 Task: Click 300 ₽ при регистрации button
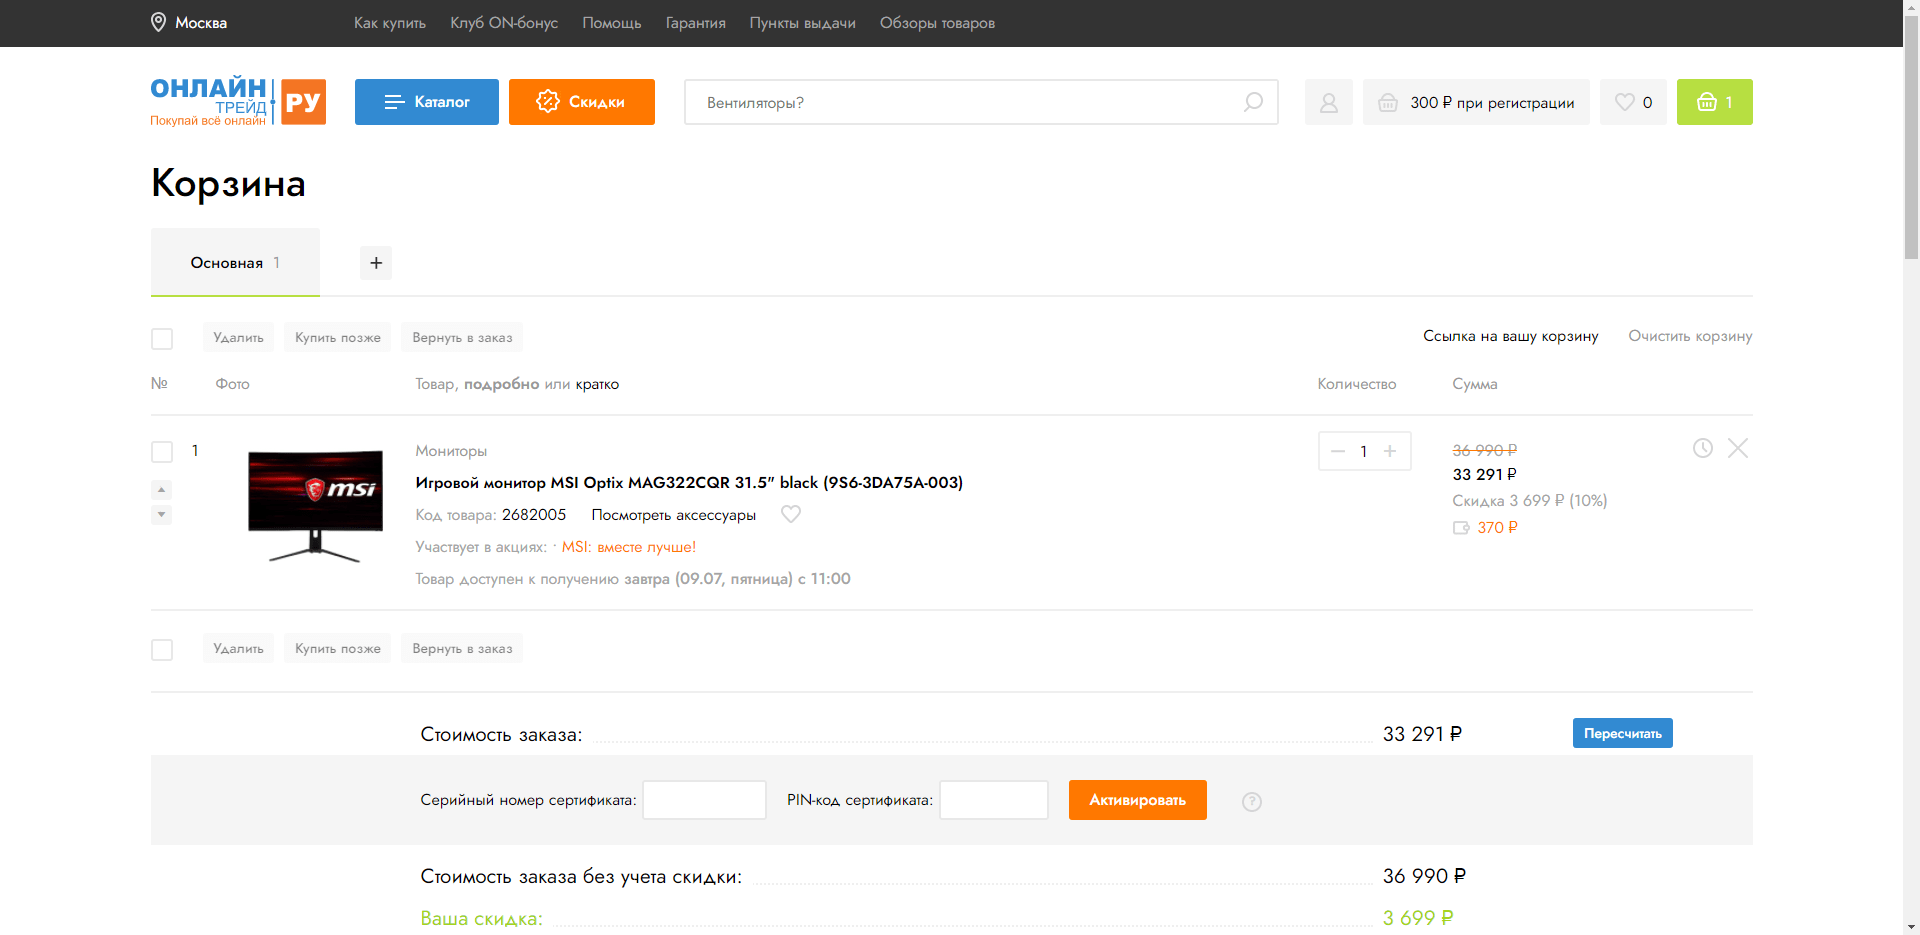(x=1476, y=102)
